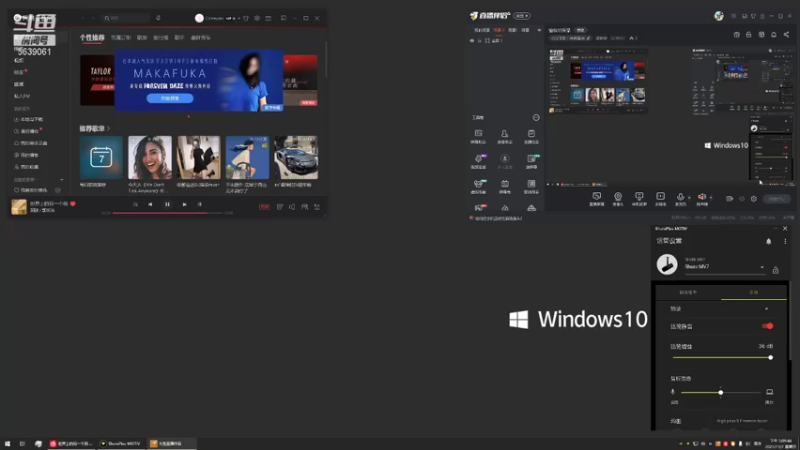
Task: Open the skin (shirt) icon in the music player header
Action: (246, 18)
